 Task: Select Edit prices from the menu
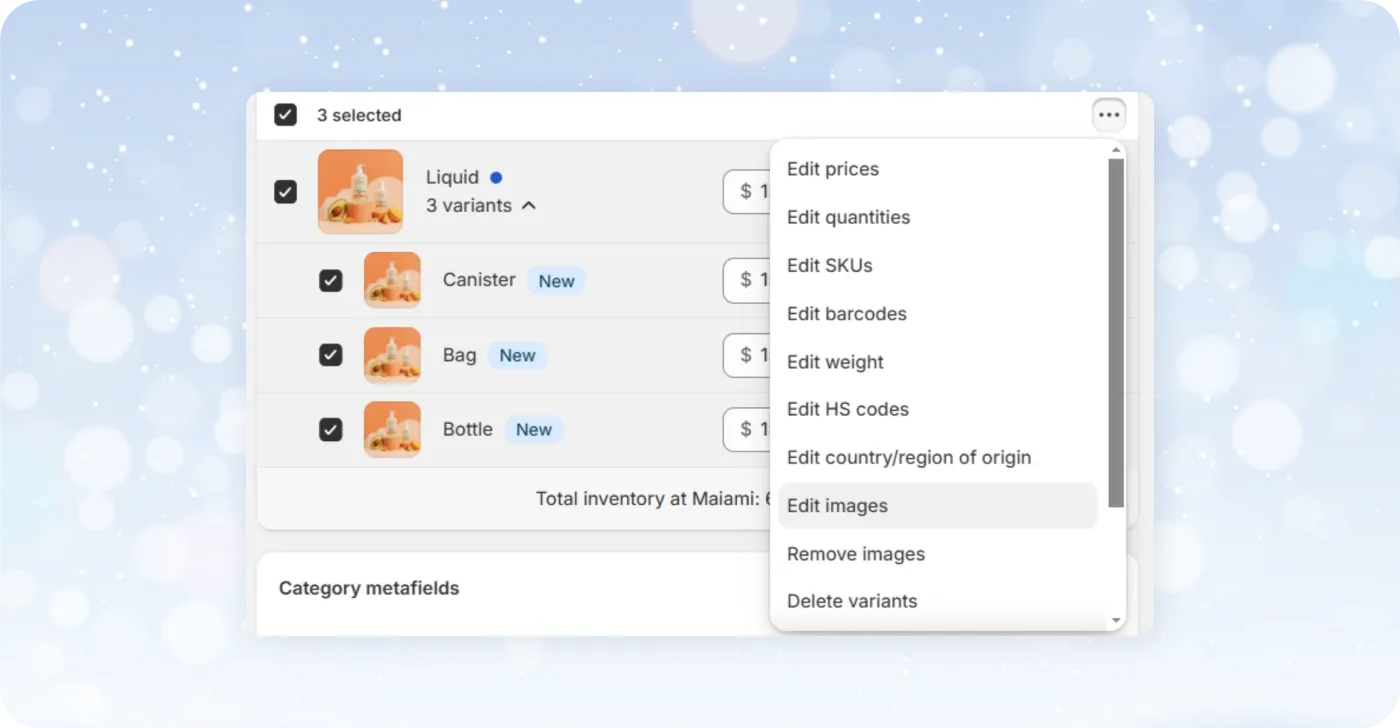click(832, 169)
